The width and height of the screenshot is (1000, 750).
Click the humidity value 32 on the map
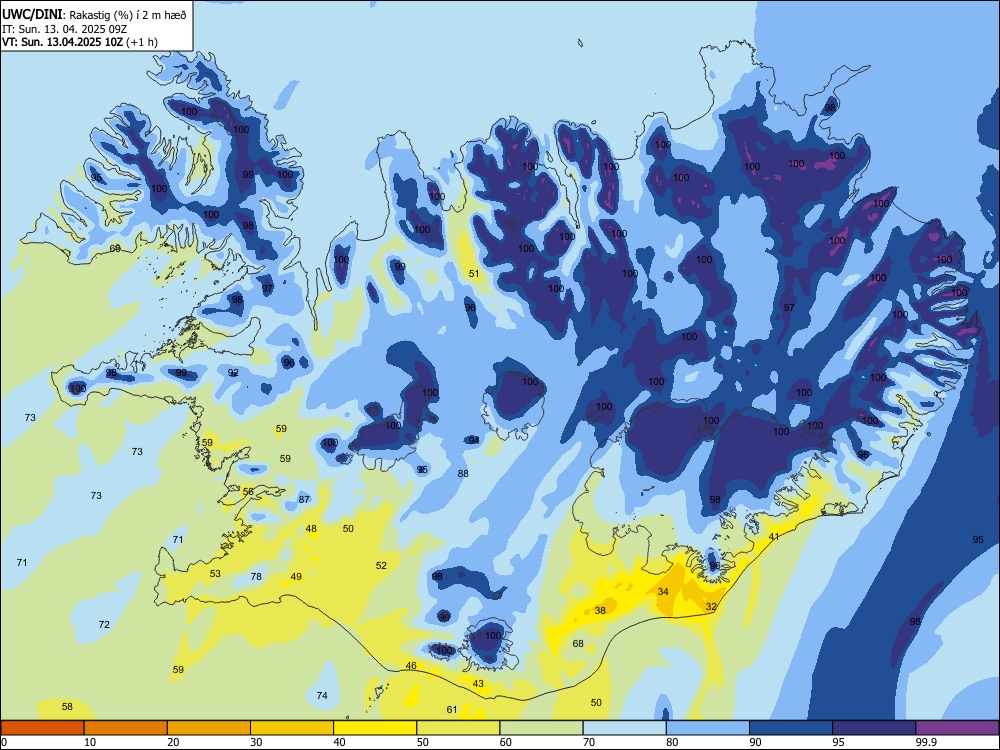tap(712, 607)
